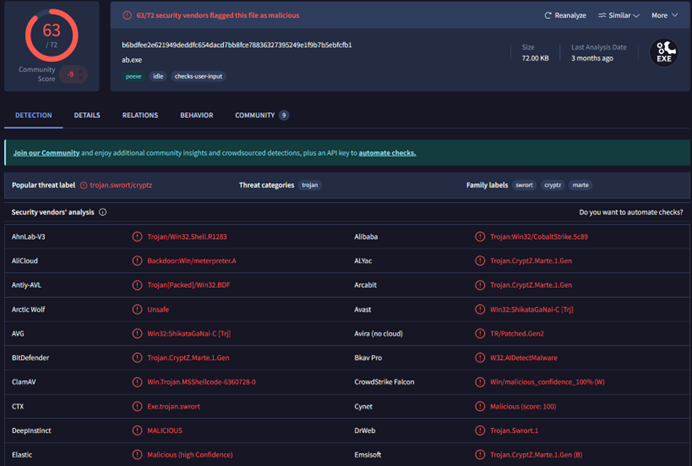Click the TR/Patched.Gen2 detection result
Image resolution: width=692 pixels, height=466 pixels.
[x=517, y=334]
